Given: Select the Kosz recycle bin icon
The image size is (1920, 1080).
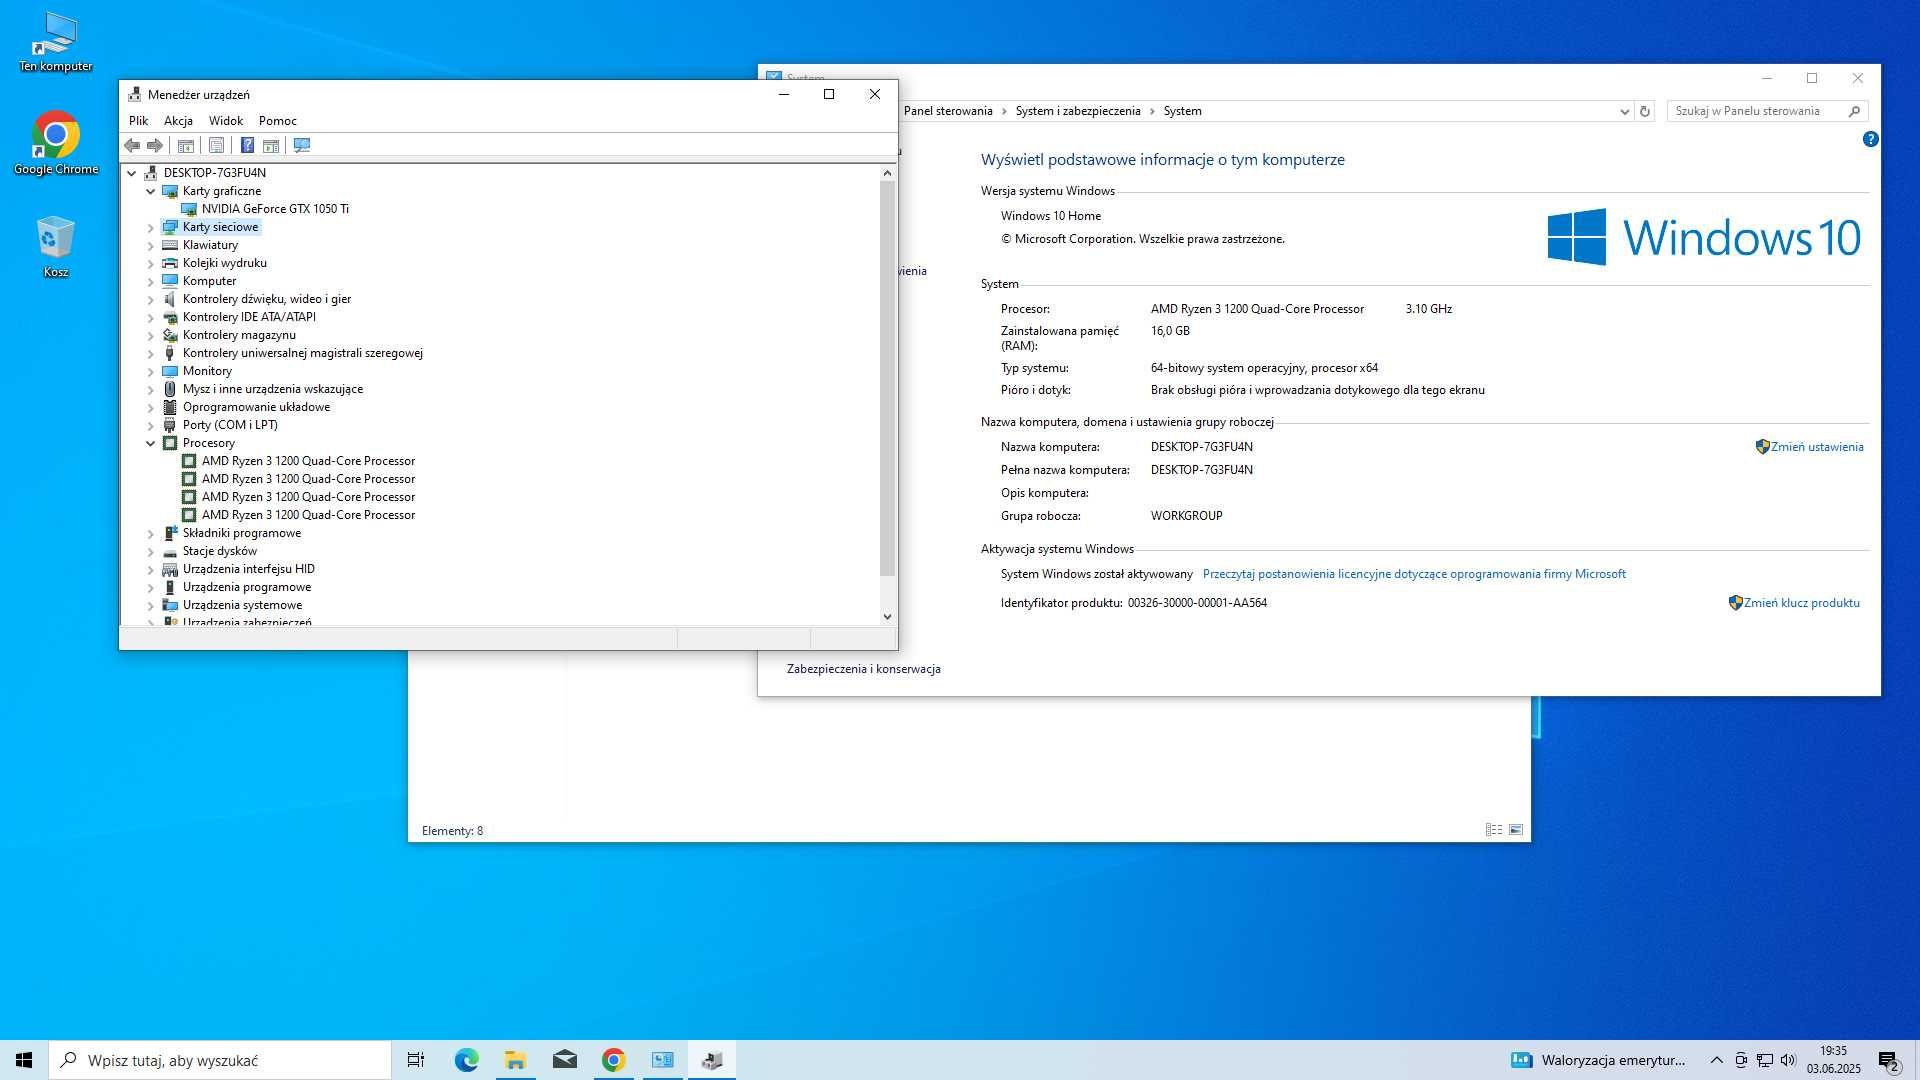Looking at the screenshot, I should [x=56, y=247].
